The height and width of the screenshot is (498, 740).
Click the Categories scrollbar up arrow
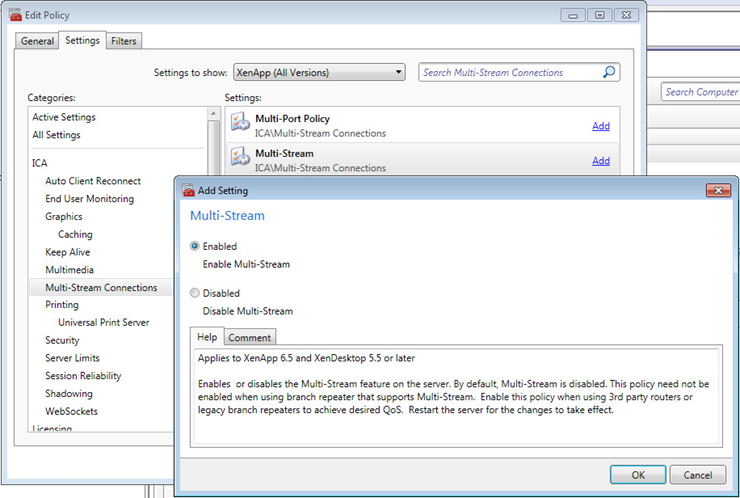coord(213,113)
